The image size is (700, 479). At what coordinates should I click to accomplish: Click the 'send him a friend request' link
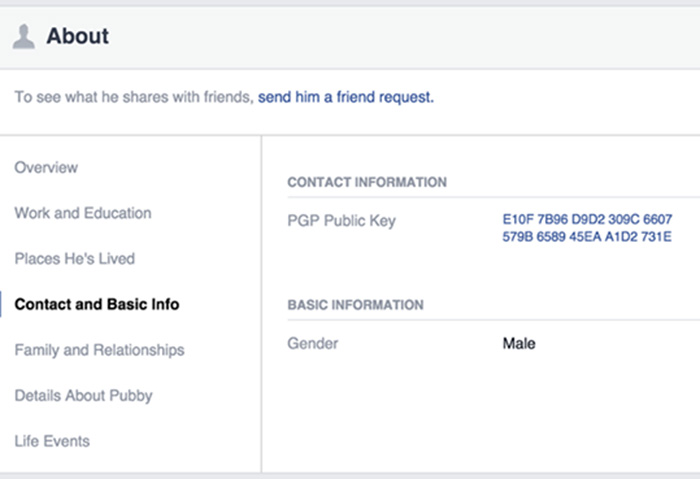pos(346,98)
